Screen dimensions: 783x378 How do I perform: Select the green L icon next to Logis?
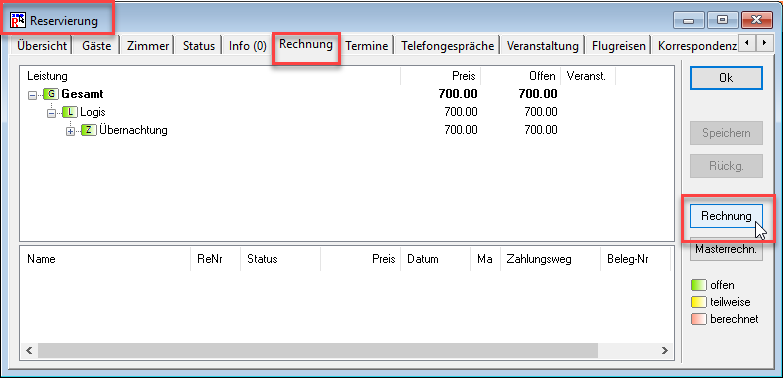click(70, 112)
